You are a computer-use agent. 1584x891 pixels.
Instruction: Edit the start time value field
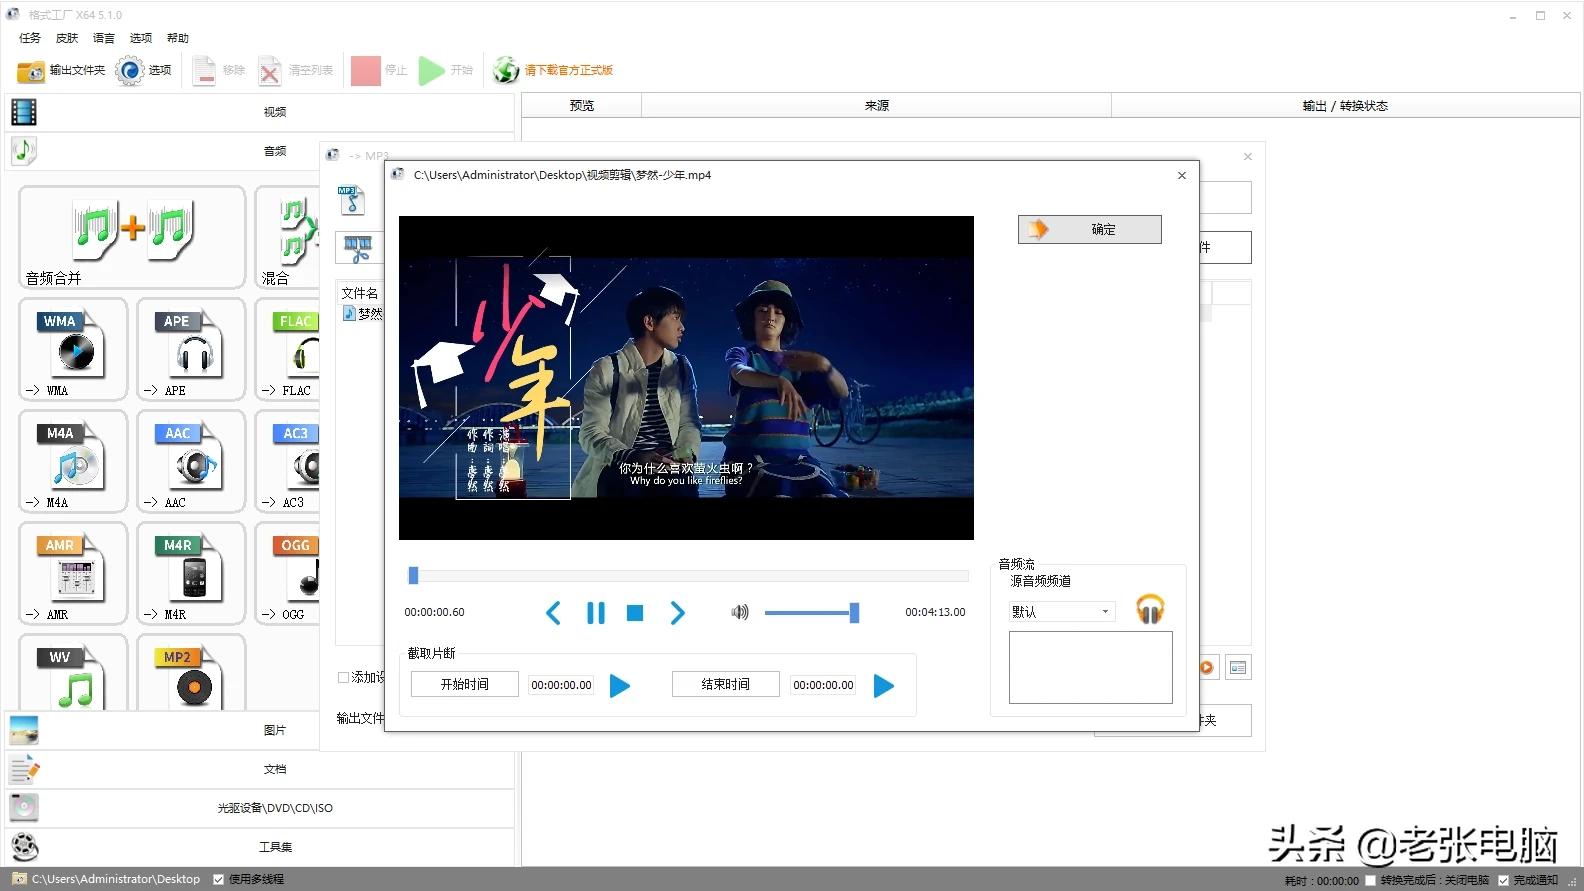(x=561, y=685)
